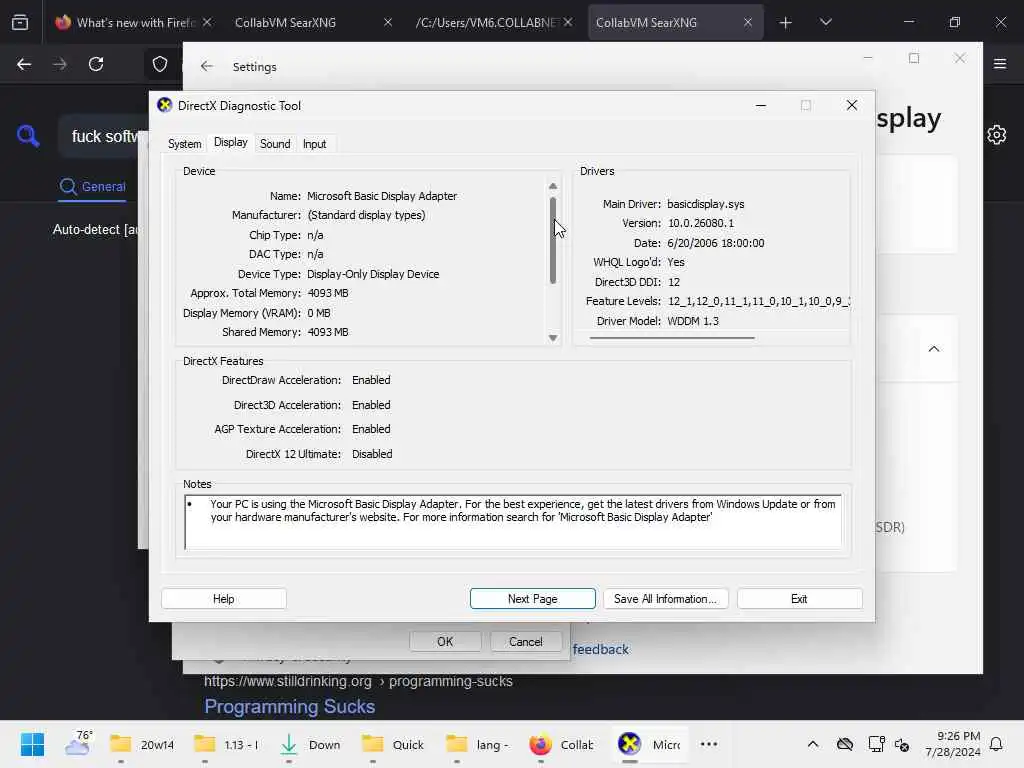
Task: Click Cancel in the dialog behind DxDiag
Action: tap(526, 641)
